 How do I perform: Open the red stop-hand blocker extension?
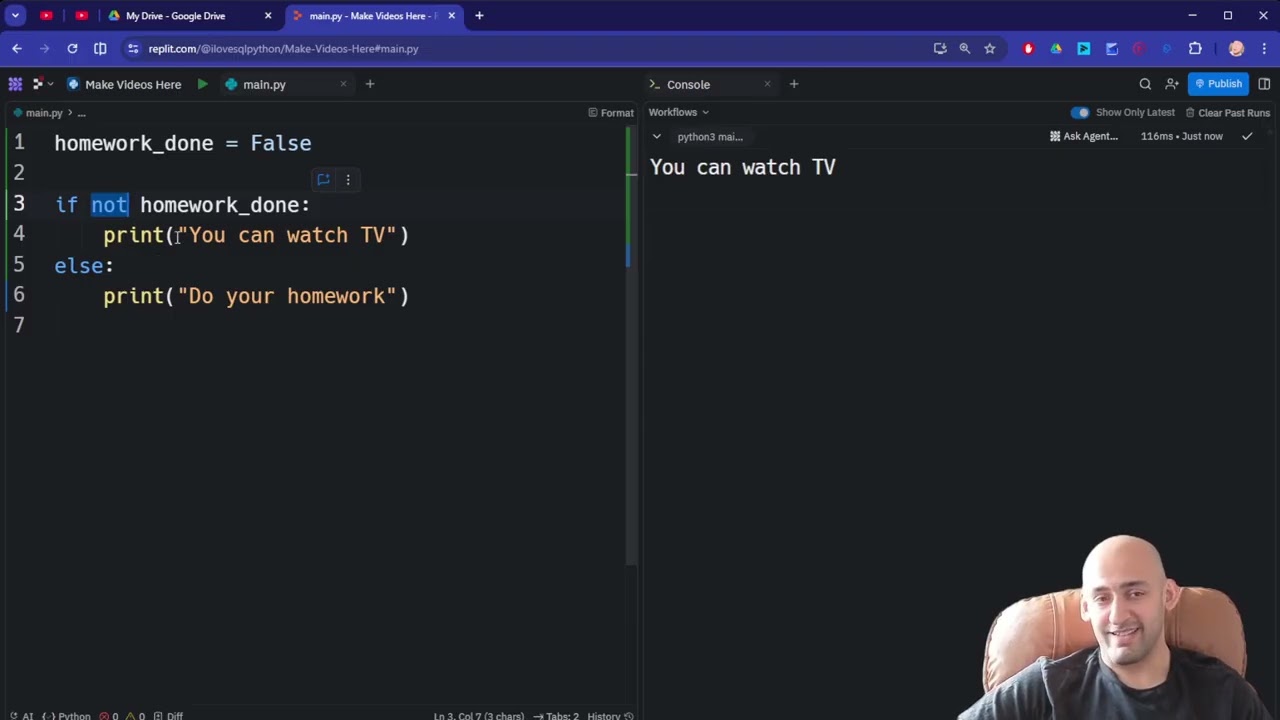pos(1028,48)
